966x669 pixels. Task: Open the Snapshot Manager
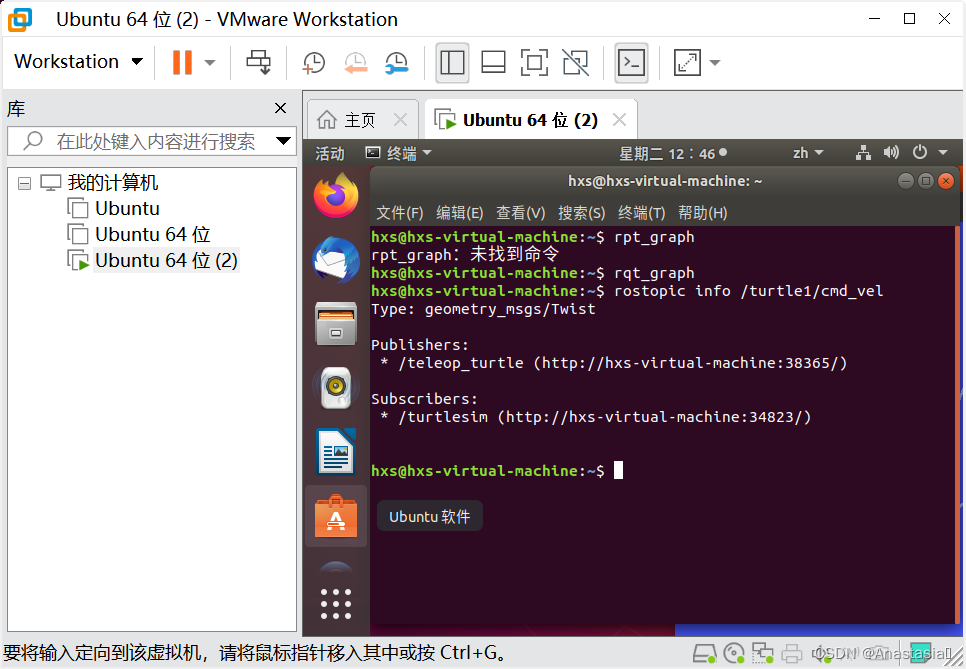(x=397, y=62)
